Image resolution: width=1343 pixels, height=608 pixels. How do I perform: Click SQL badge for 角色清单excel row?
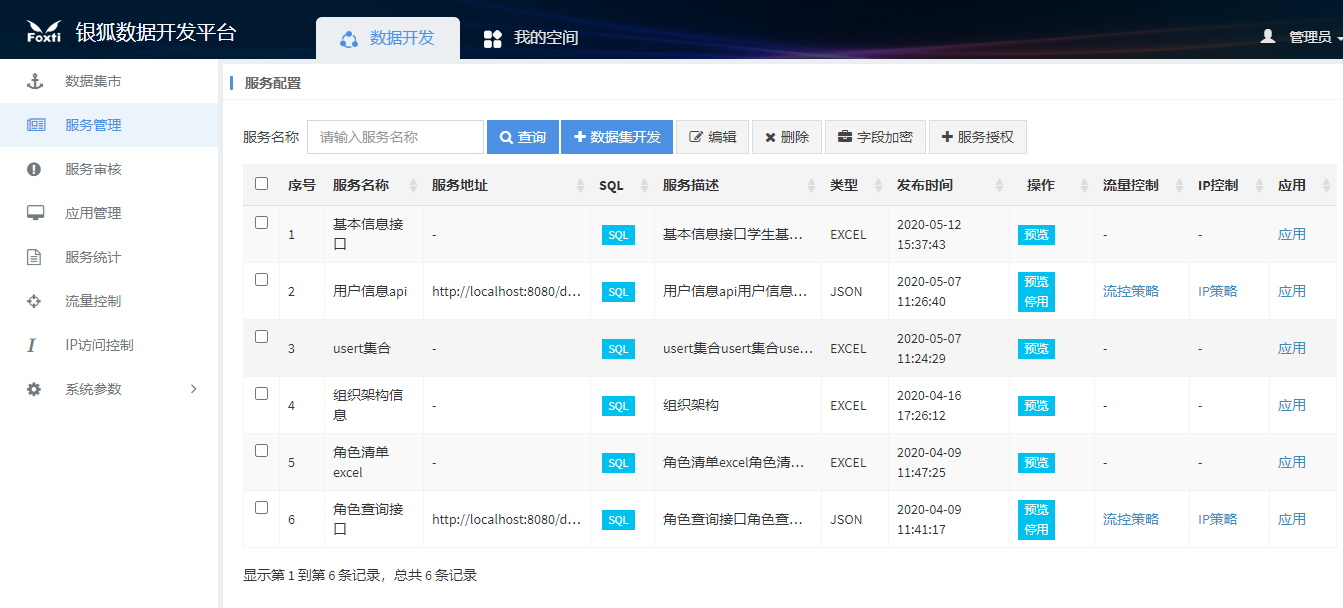[618, 463]
